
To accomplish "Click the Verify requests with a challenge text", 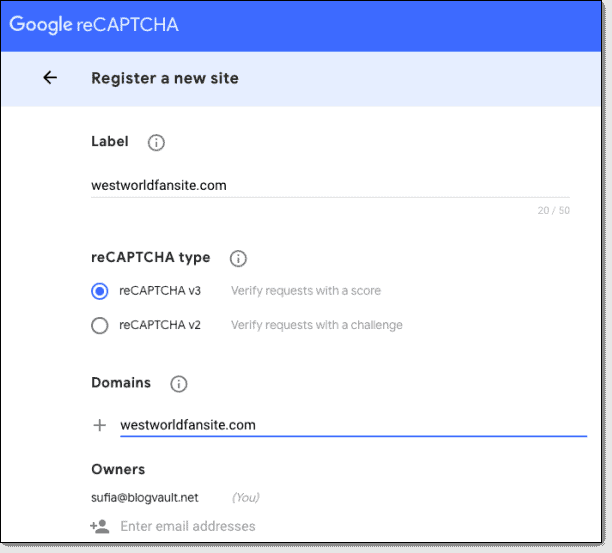I will coord(317,325).
